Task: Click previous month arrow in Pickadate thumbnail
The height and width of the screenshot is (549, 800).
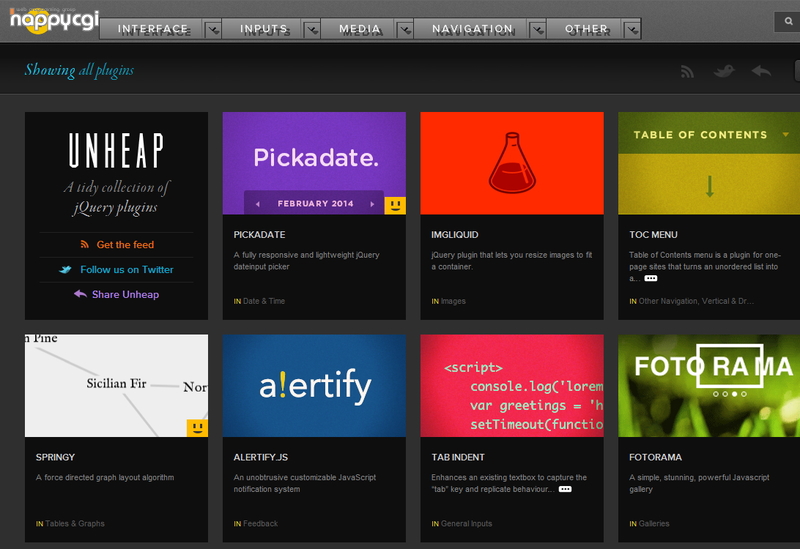Action: pyautogui.click(x=258, y=204)
